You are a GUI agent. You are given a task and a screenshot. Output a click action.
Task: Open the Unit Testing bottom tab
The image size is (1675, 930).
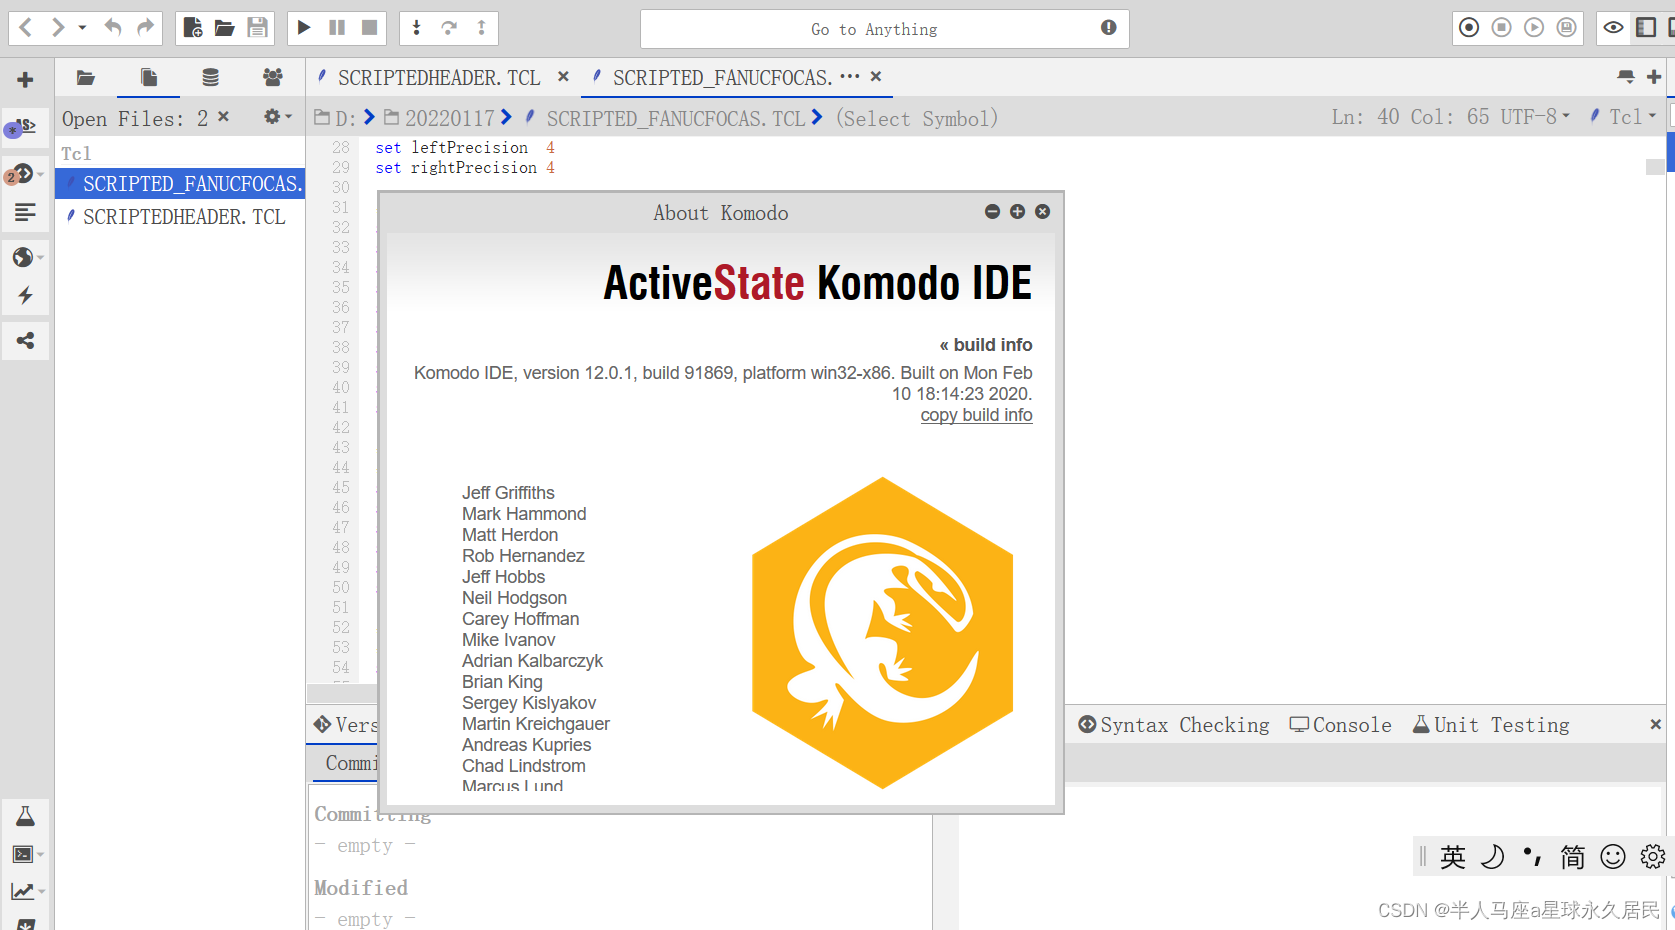[1491, 725]
